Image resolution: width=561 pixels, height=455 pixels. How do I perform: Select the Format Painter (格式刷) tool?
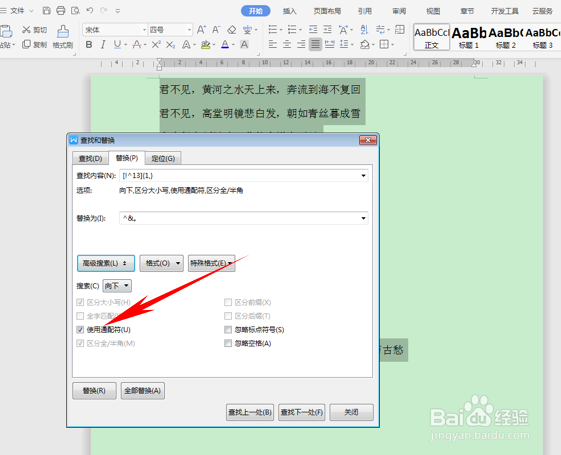63,37
